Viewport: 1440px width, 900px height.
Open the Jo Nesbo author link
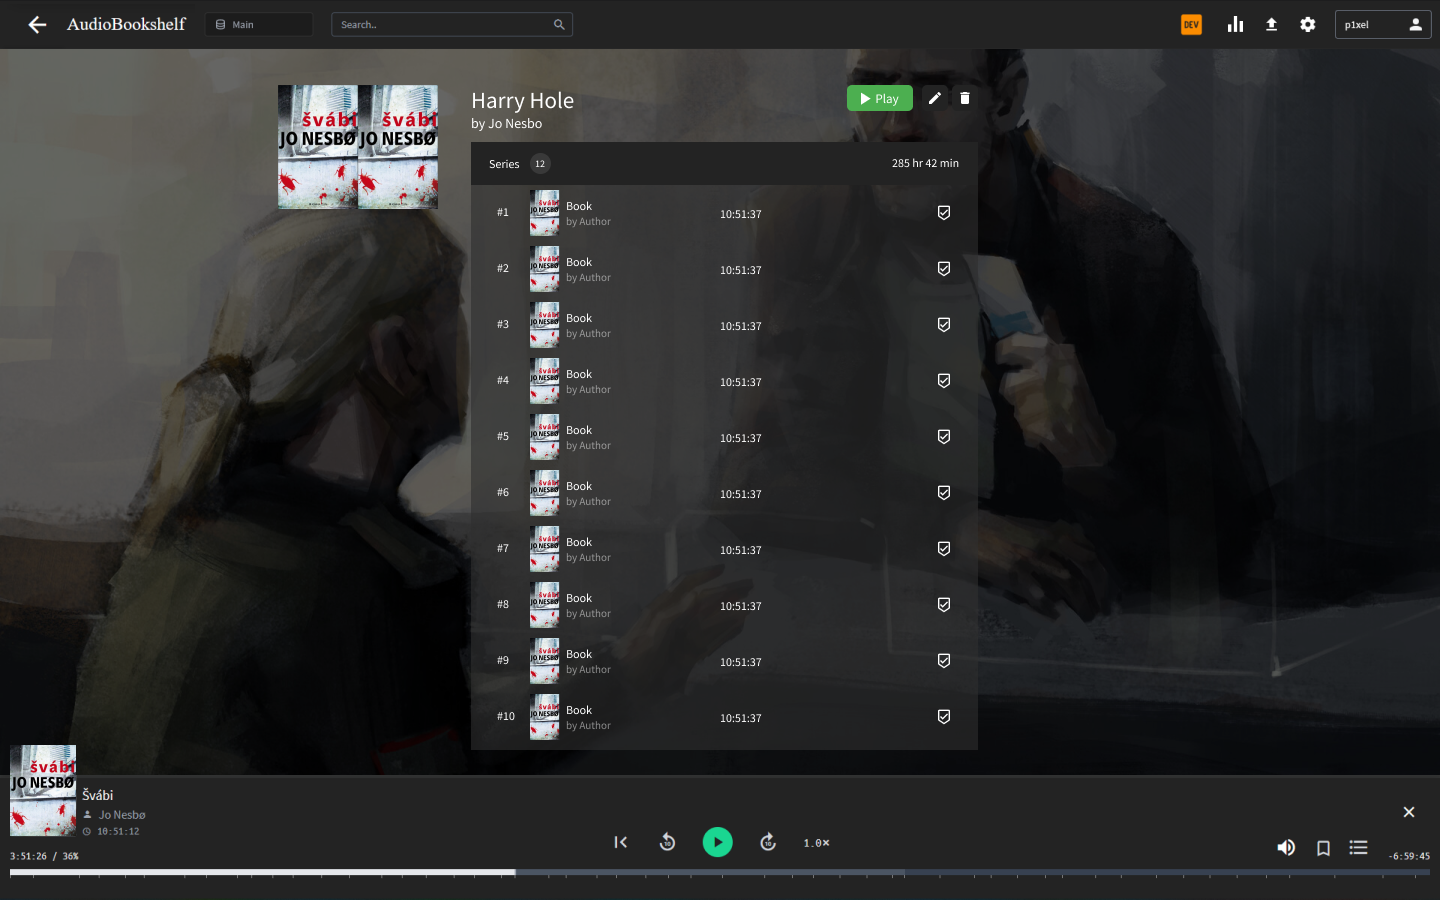point(515,124)
